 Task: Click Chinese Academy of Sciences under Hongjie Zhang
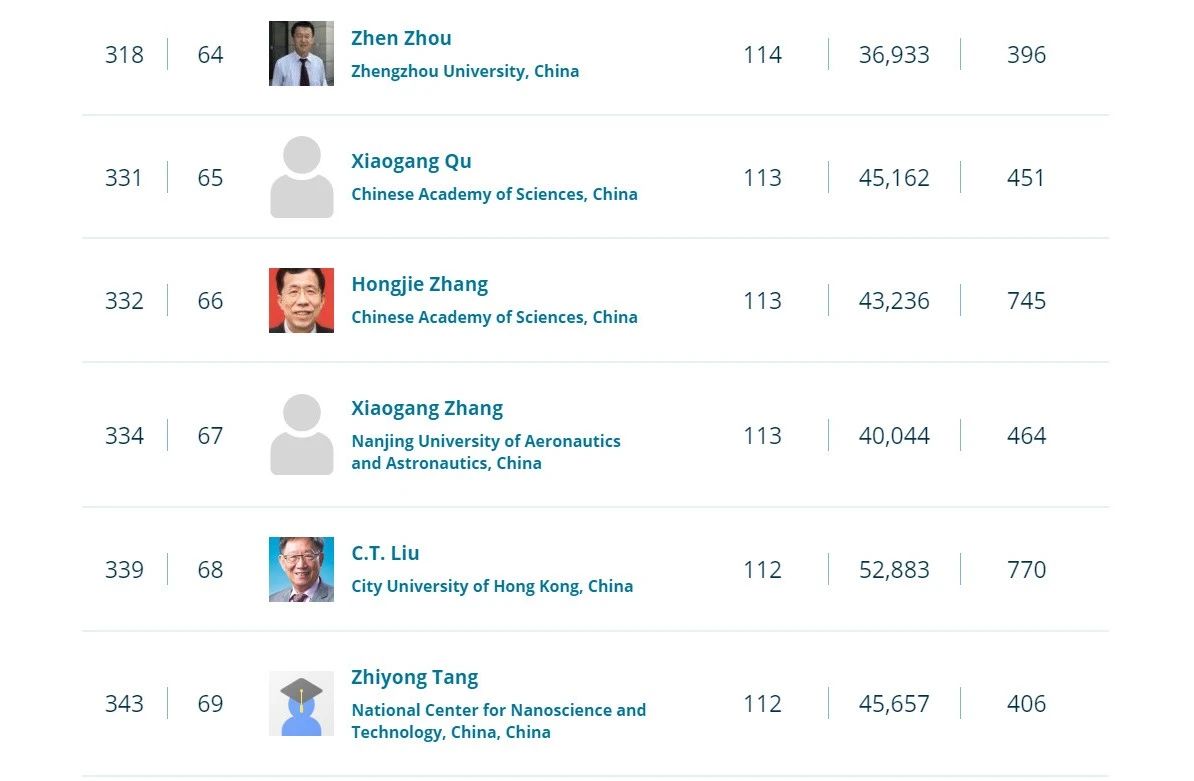coord(494,317)
